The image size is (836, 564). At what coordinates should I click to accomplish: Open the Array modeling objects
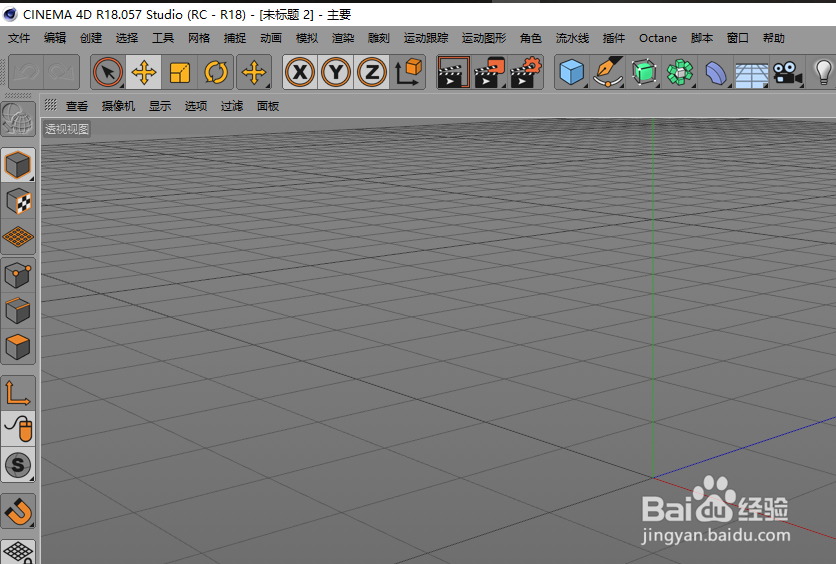point(680,72)
